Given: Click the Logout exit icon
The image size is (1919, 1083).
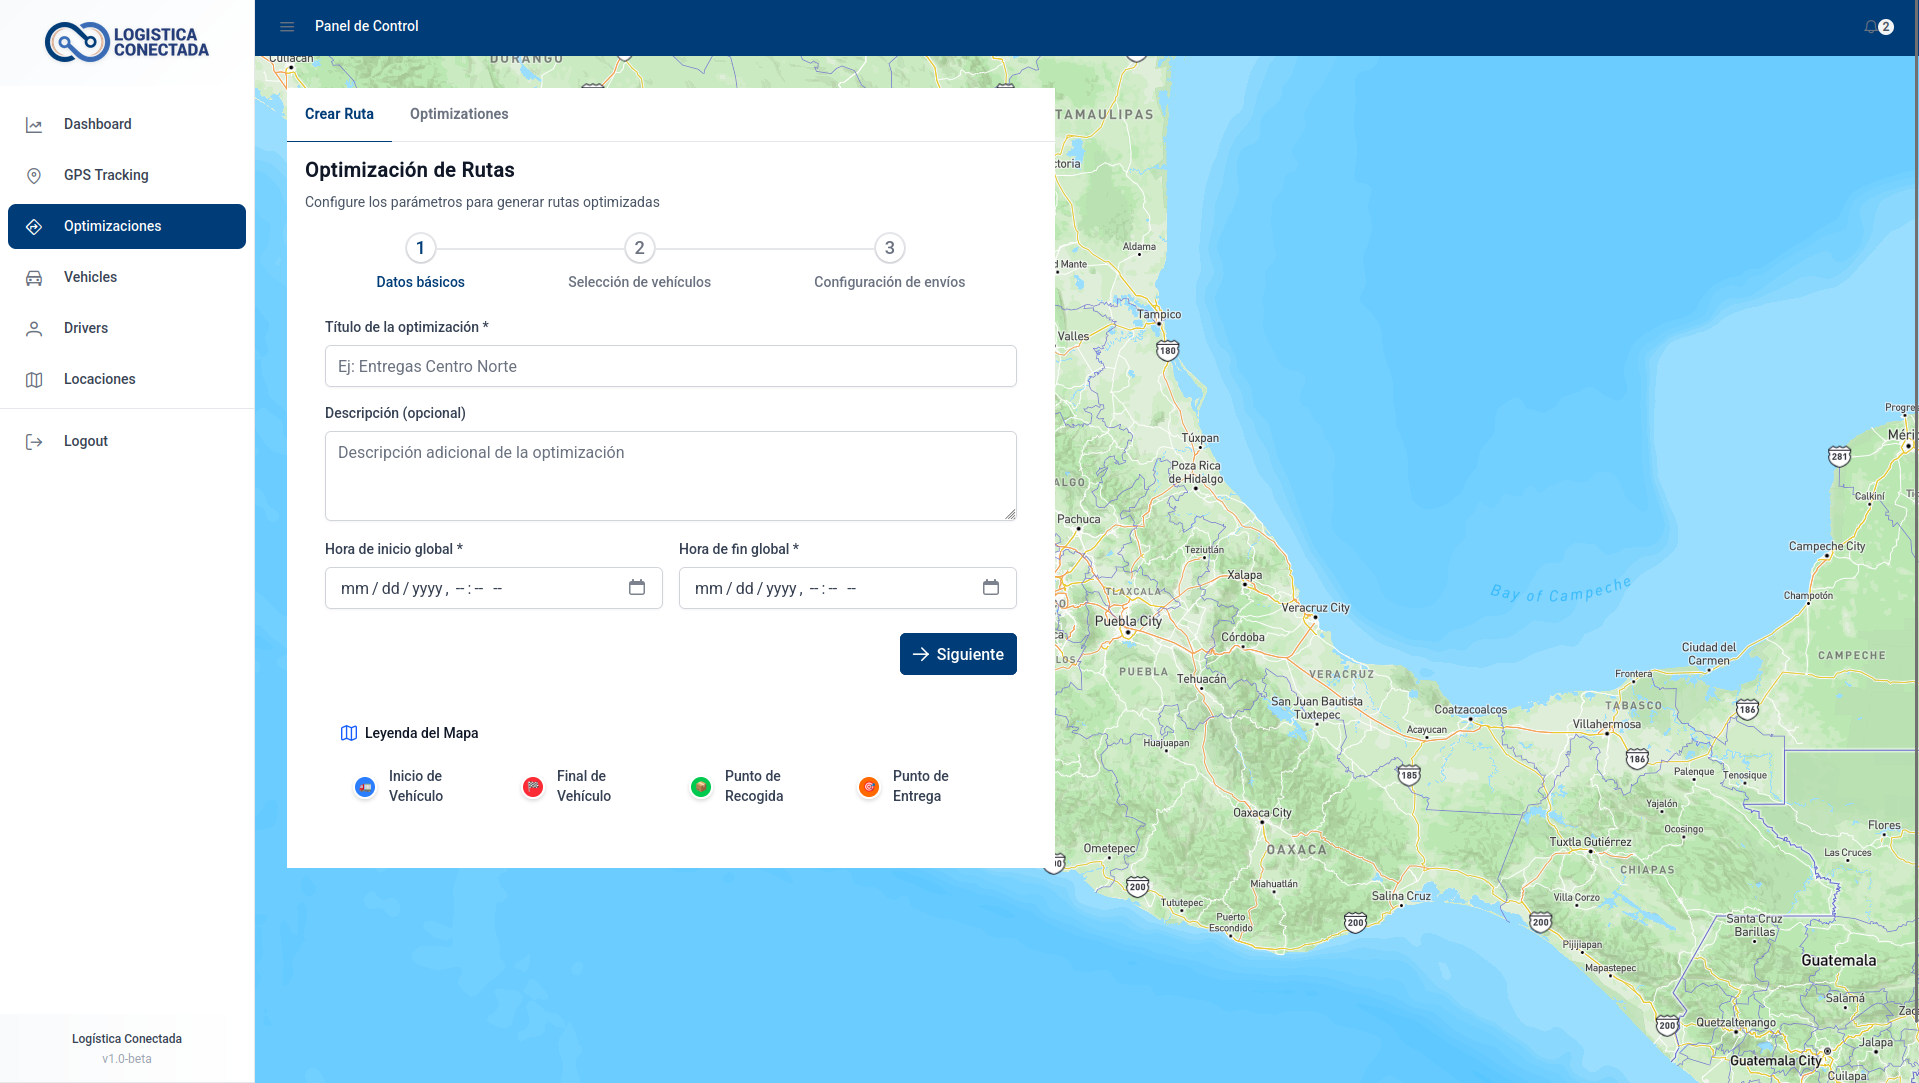Looking at the screenshot, I should pyautogui.click(x=34, y=441).
